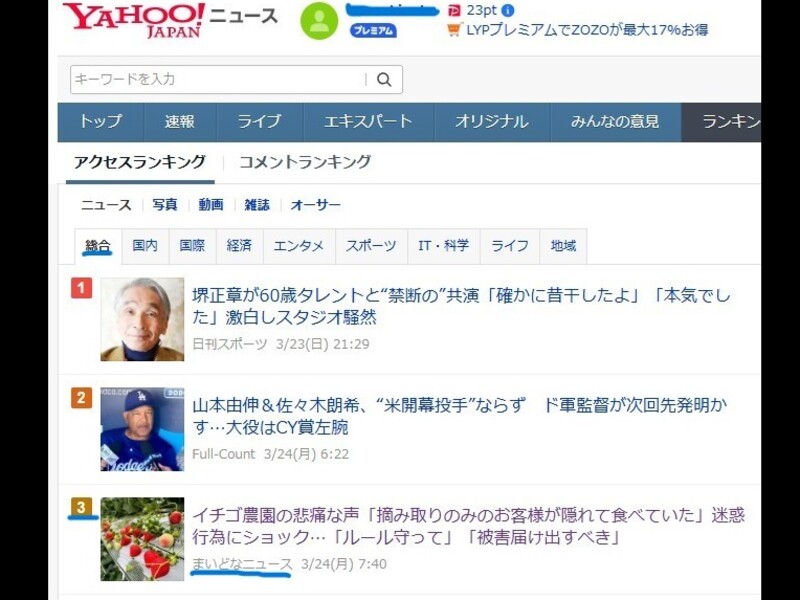Go to みんなの意見 section

[x=615, y=122]
